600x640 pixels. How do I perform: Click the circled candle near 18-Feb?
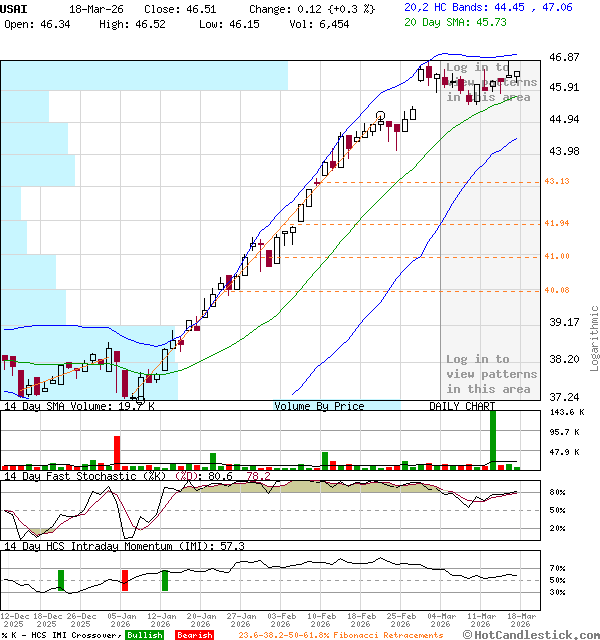click(x=380, y=117)
